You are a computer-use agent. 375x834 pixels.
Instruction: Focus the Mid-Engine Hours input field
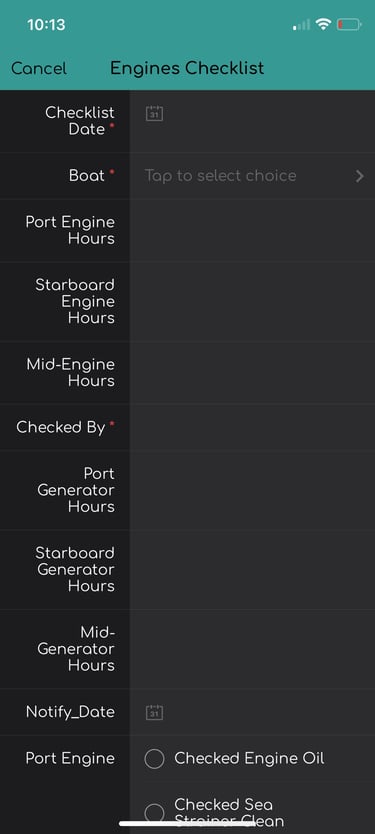click(x=253, y=373)
